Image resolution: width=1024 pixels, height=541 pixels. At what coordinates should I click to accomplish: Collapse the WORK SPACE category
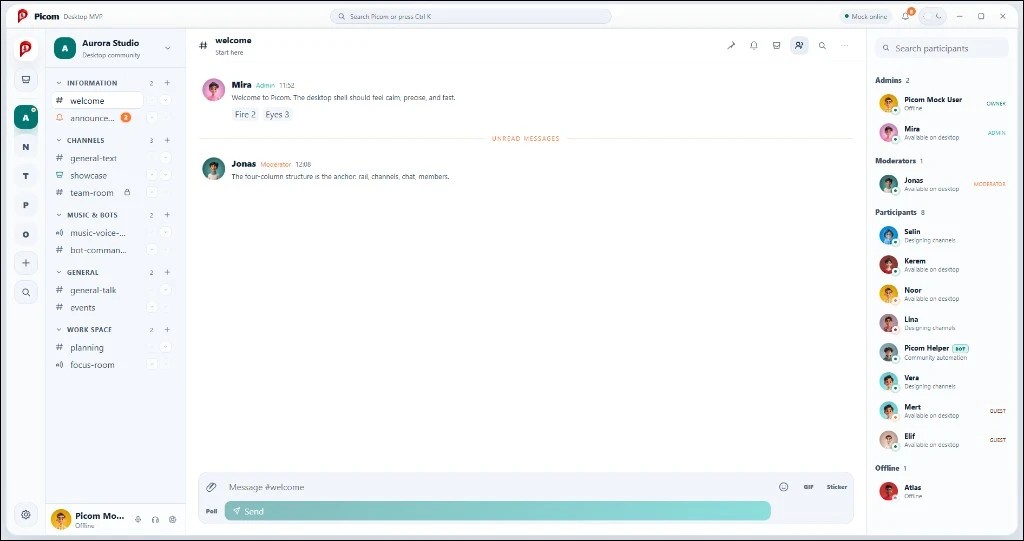pos(59,330)
